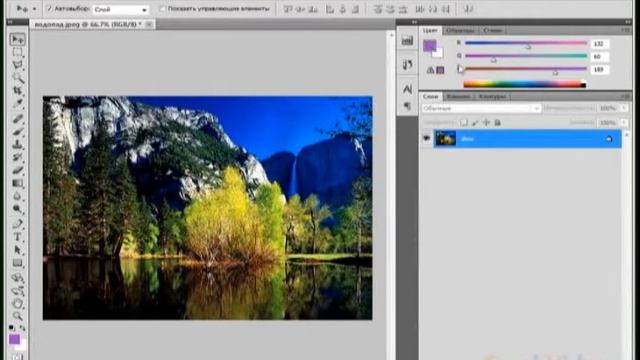
Task: Open the Character panel from the dock
Action: pyautogui.click(x=407, y=89)
